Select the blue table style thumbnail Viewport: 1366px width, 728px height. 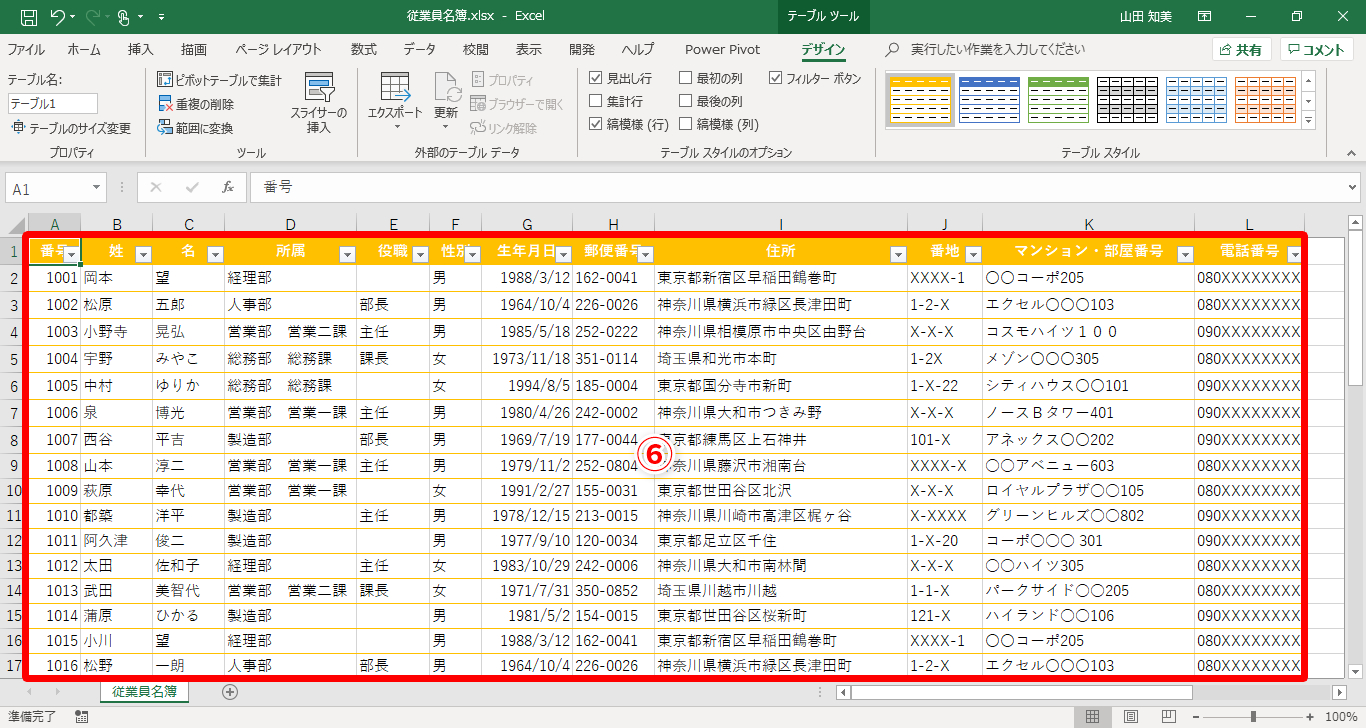(989, 100)
